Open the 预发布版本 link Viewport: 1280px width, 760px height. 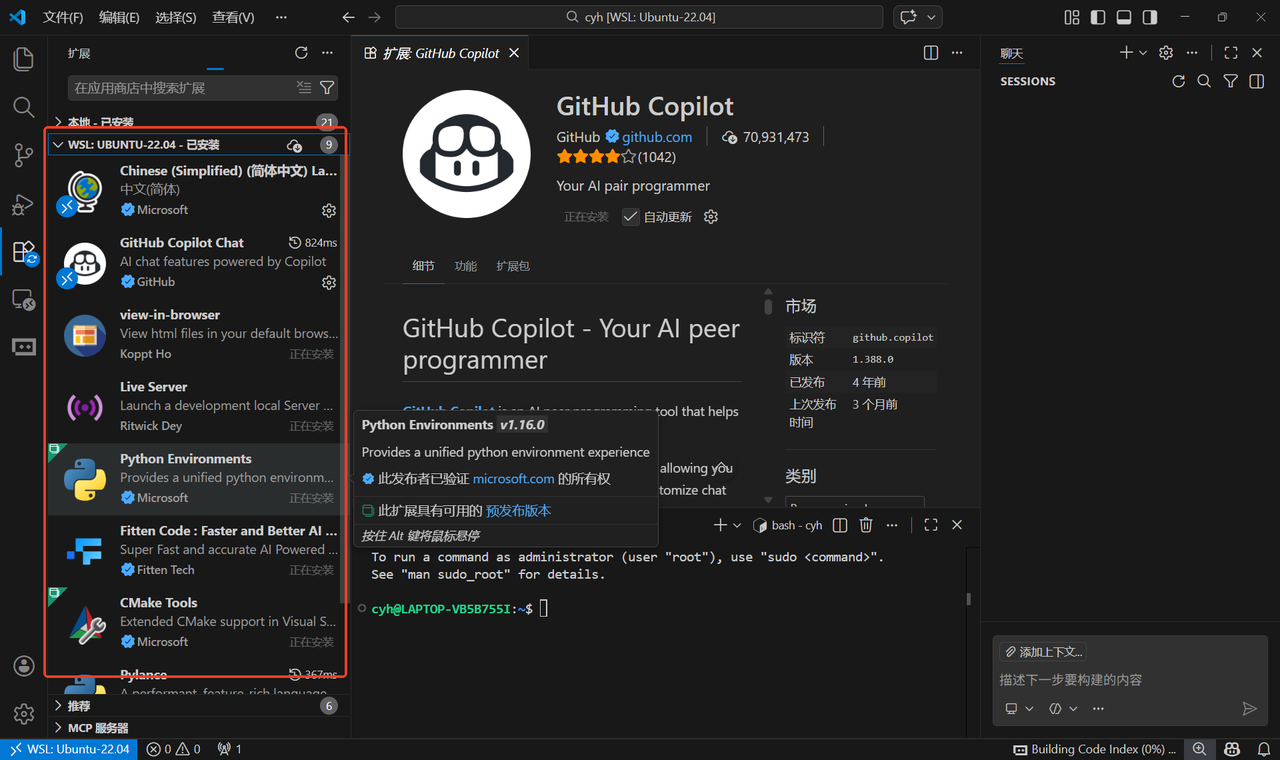518,511
